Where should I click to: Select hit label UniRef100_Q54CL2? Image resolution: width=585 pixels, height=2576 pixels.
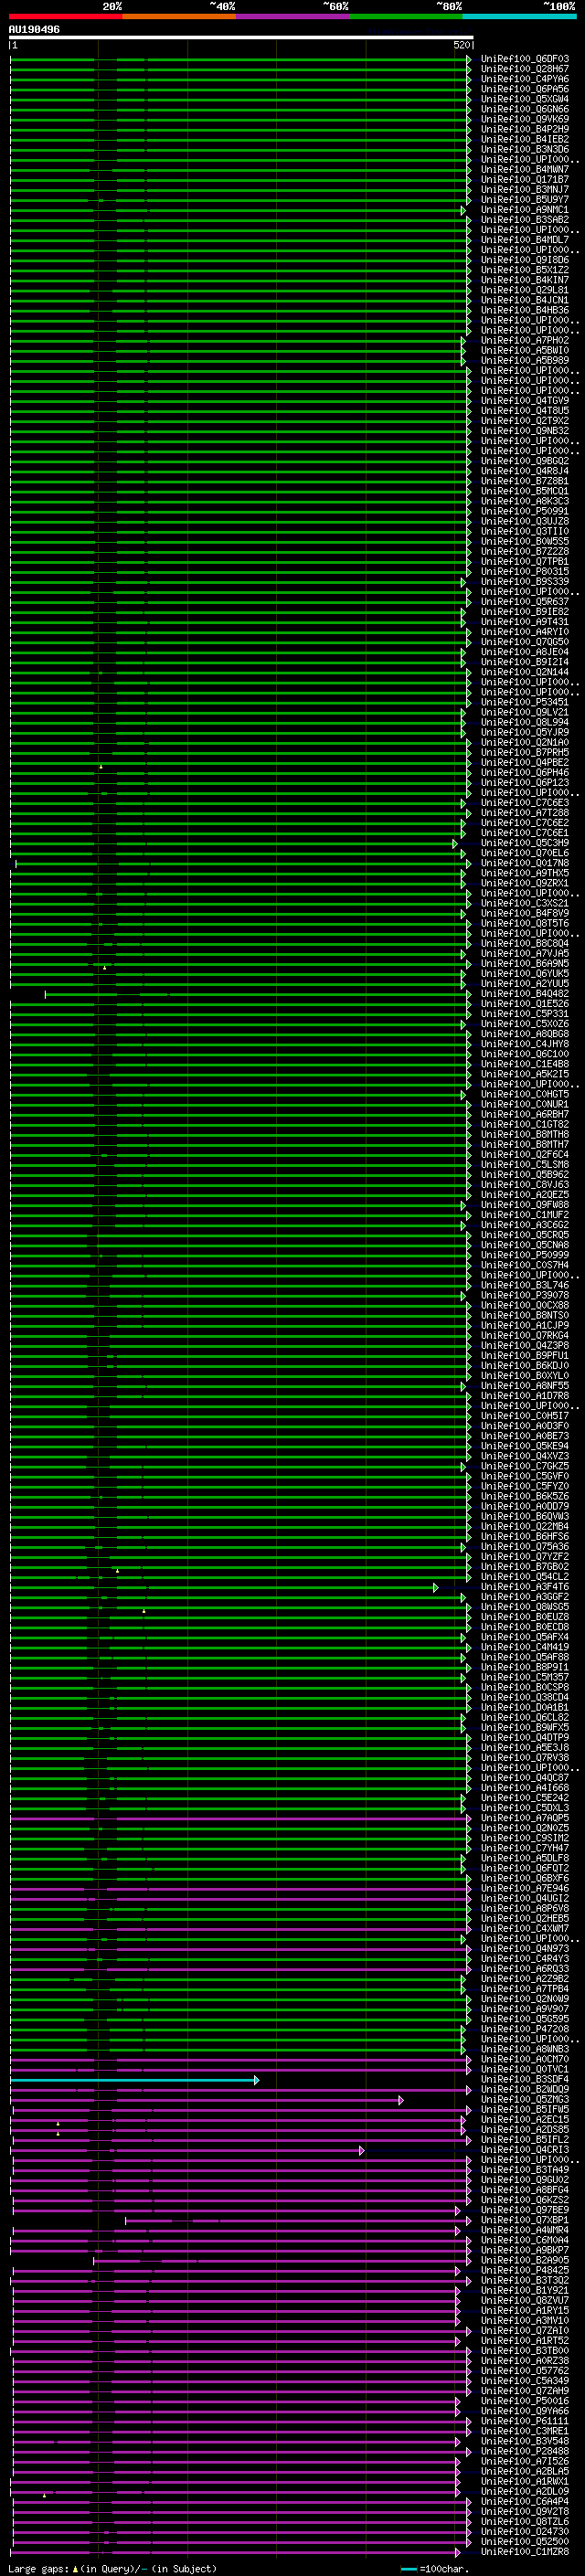(525, 1576)
